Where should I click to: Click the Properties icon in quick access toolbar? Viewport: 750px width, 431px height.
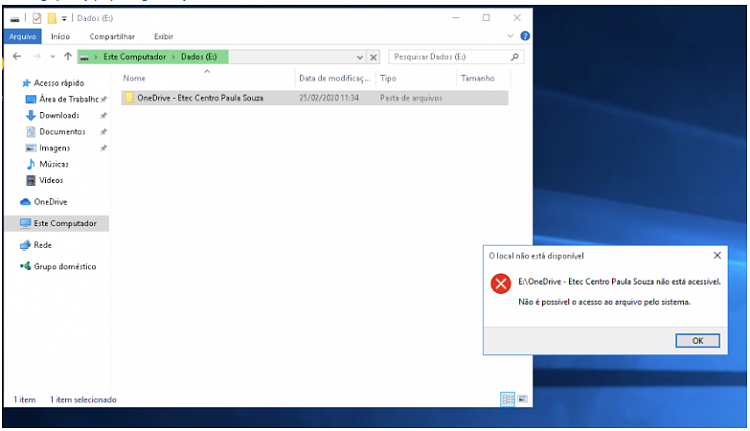pyautogui.click(x=37, y=18)
